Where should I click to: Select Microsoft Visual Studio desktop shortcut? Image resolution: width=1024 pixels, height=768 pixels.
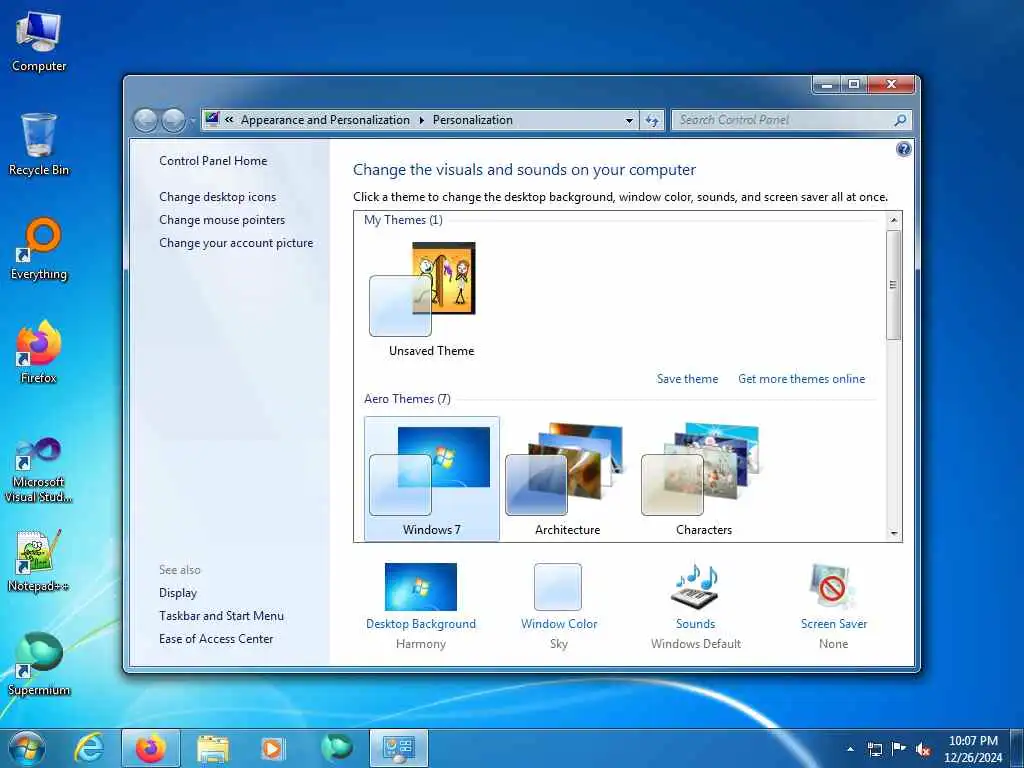[39, 470]
